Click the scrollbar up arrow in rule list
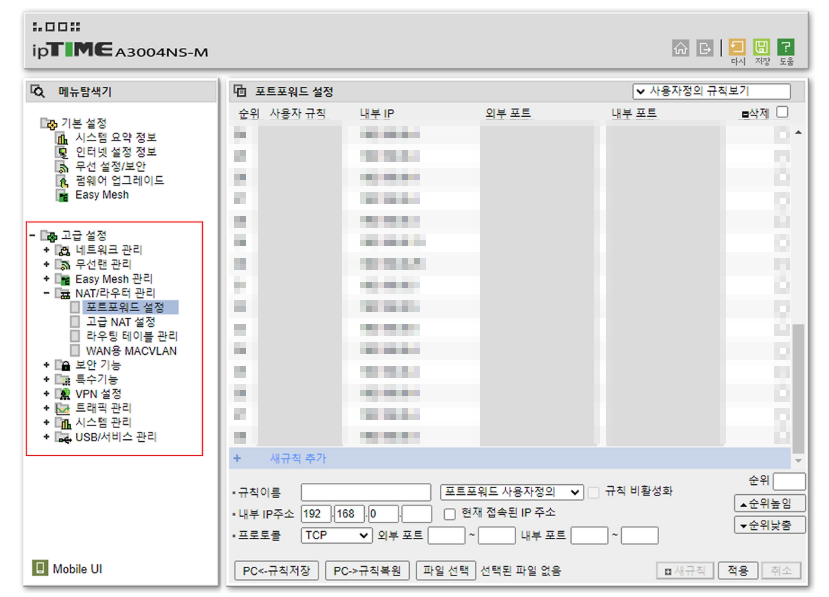 [x=798, y=132]
